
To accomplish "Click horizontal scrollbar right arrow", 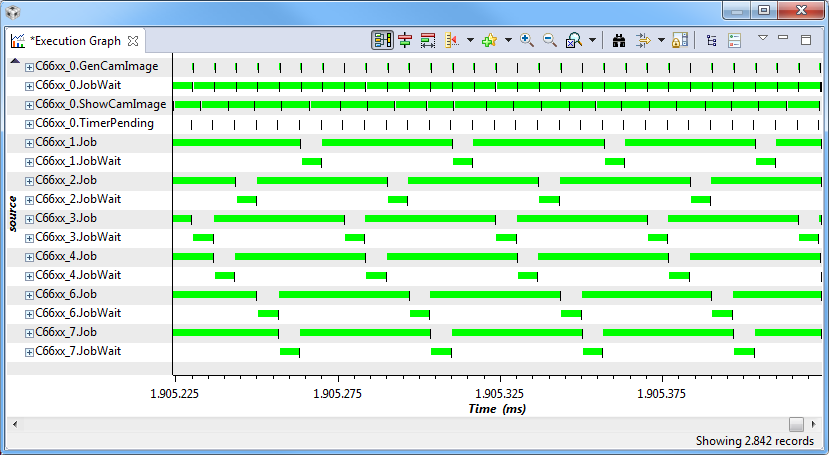I will point(814,424).
